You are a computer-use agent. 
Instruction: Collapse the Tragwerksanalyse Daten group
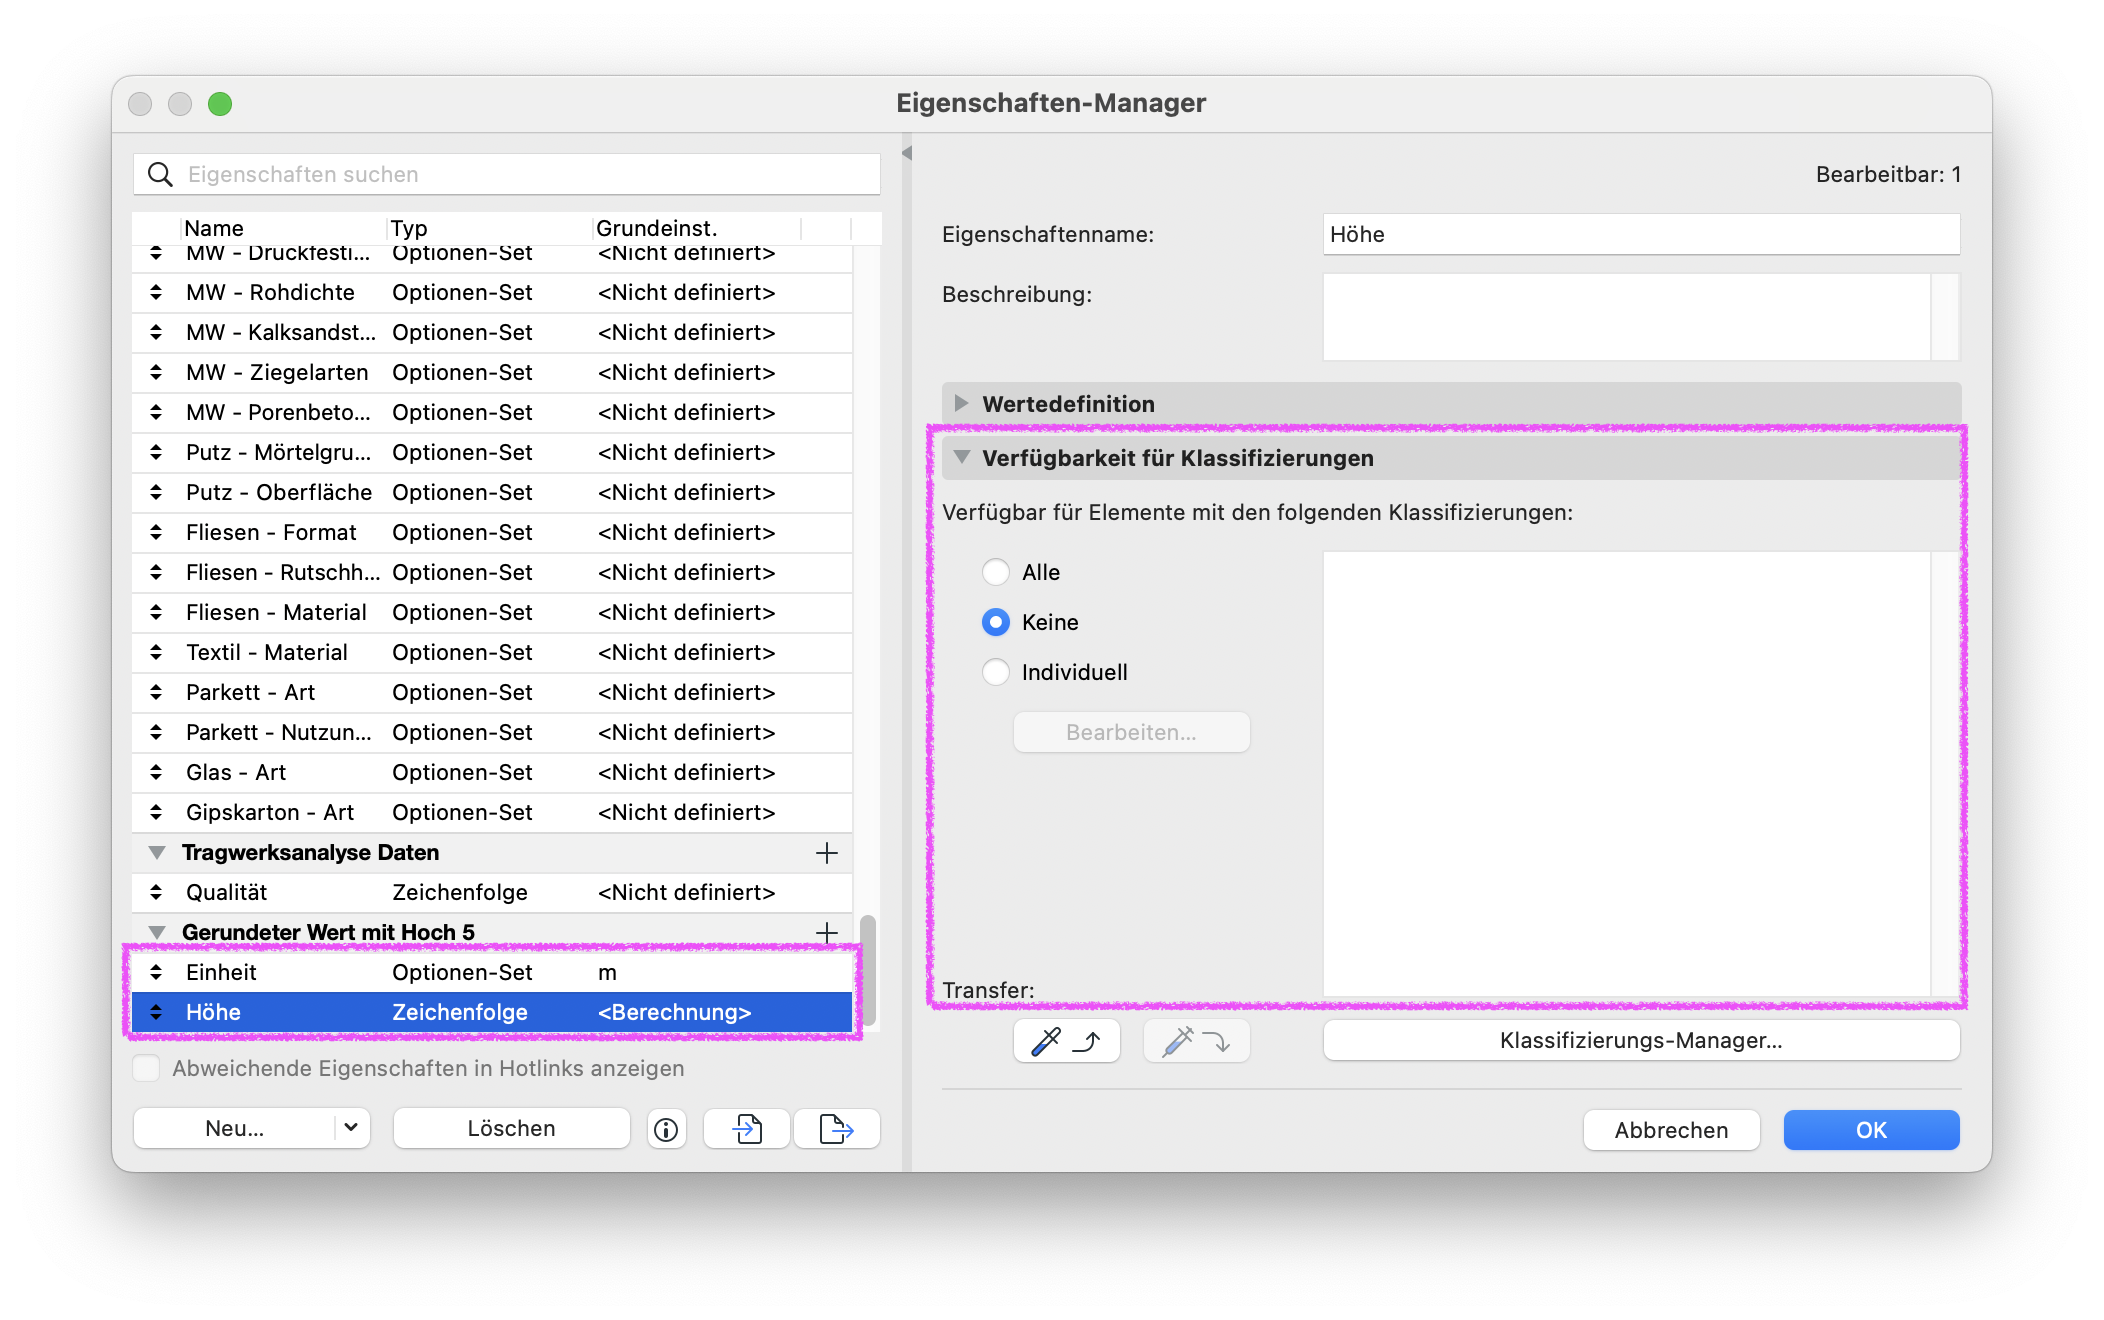click(x=157, y=853)
